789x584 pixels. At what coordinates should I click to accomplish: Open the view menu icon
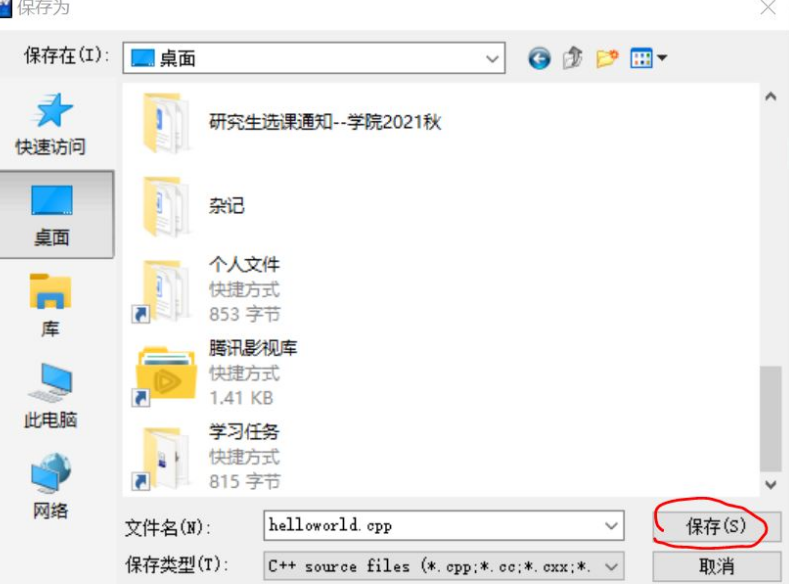tap(648, 58)
